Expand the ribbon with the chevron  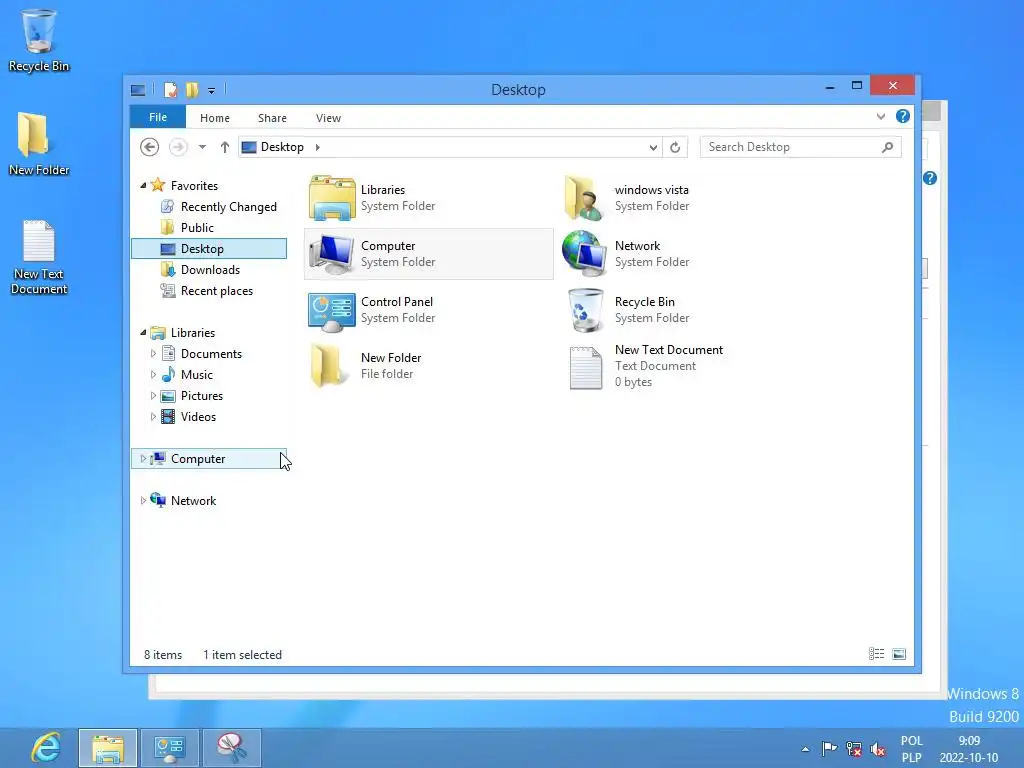coord(880,117)
